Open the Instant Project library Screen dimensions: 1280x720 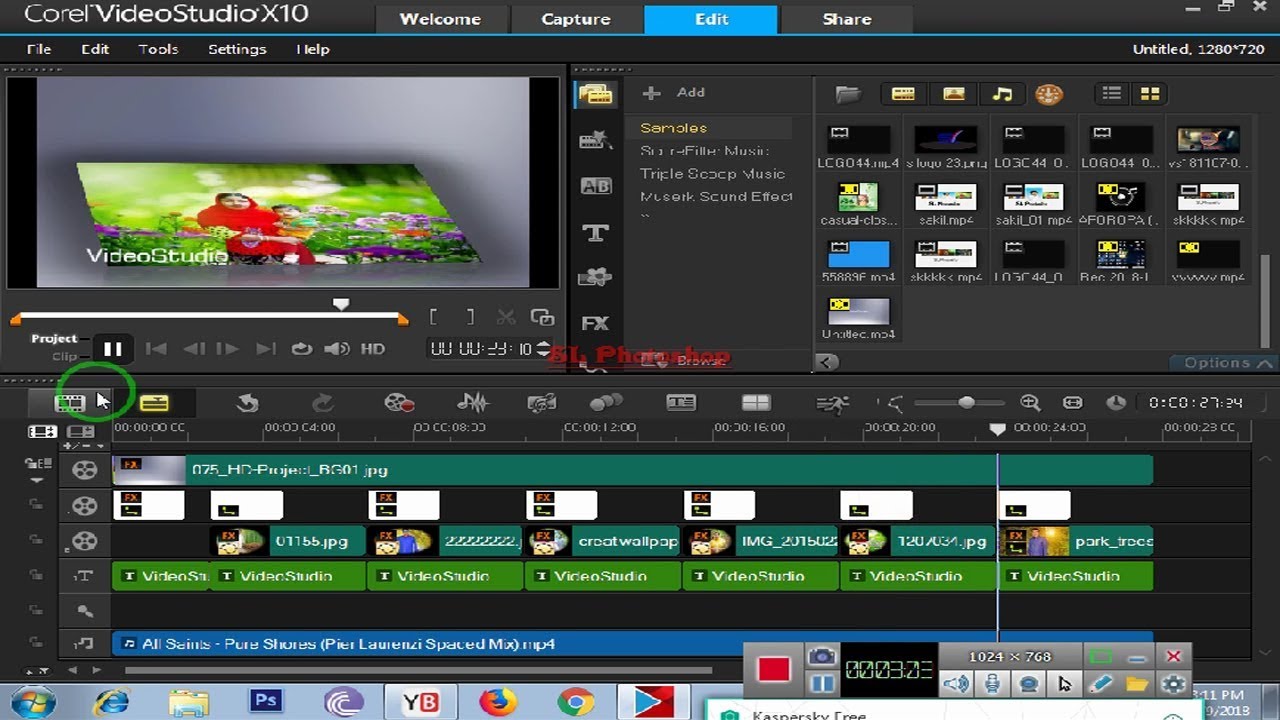[x=595, y=140]
